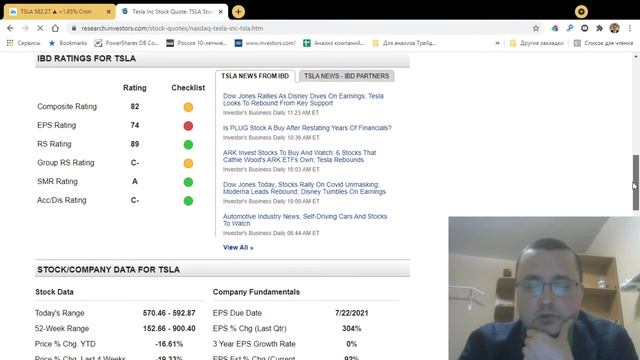Click the scrollbar up arrow
The height and width of the screenshot is (360, 640).
coord(636,56)
